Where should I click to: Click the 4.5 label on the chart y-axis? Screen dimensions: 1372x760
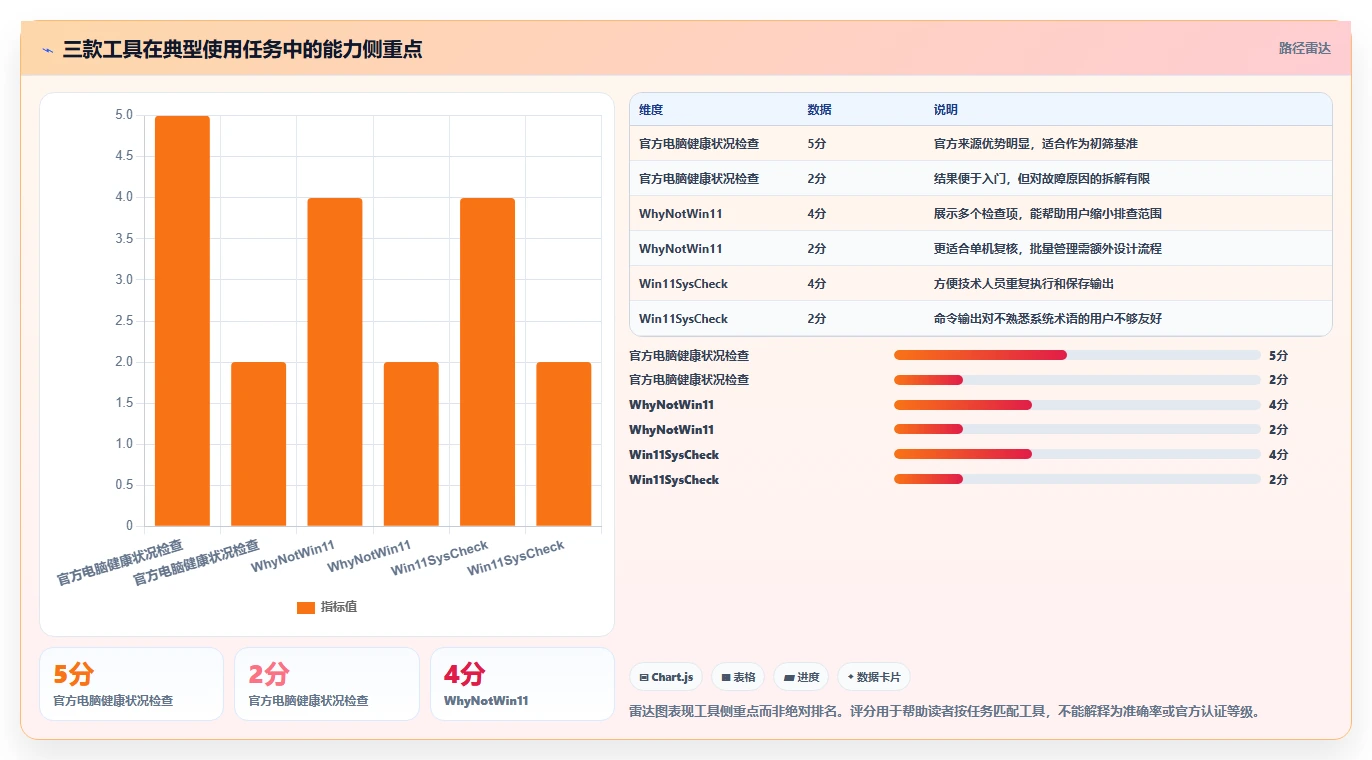(x=124, y=156)
